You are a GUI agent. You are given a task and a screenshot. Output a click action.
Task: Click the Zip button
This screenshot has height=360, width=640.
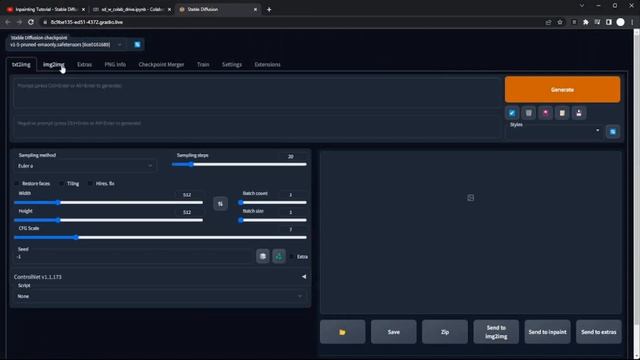(445, 332)
